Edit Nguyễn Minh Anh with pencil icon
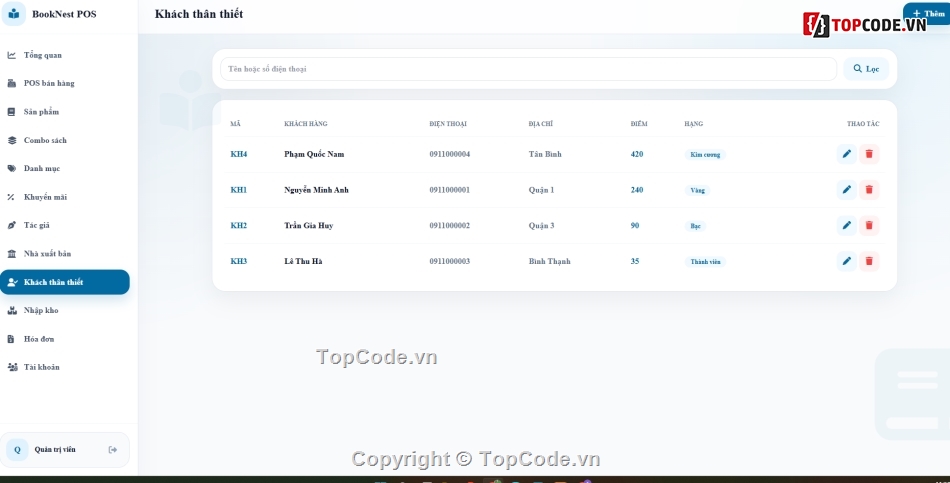 846,190
